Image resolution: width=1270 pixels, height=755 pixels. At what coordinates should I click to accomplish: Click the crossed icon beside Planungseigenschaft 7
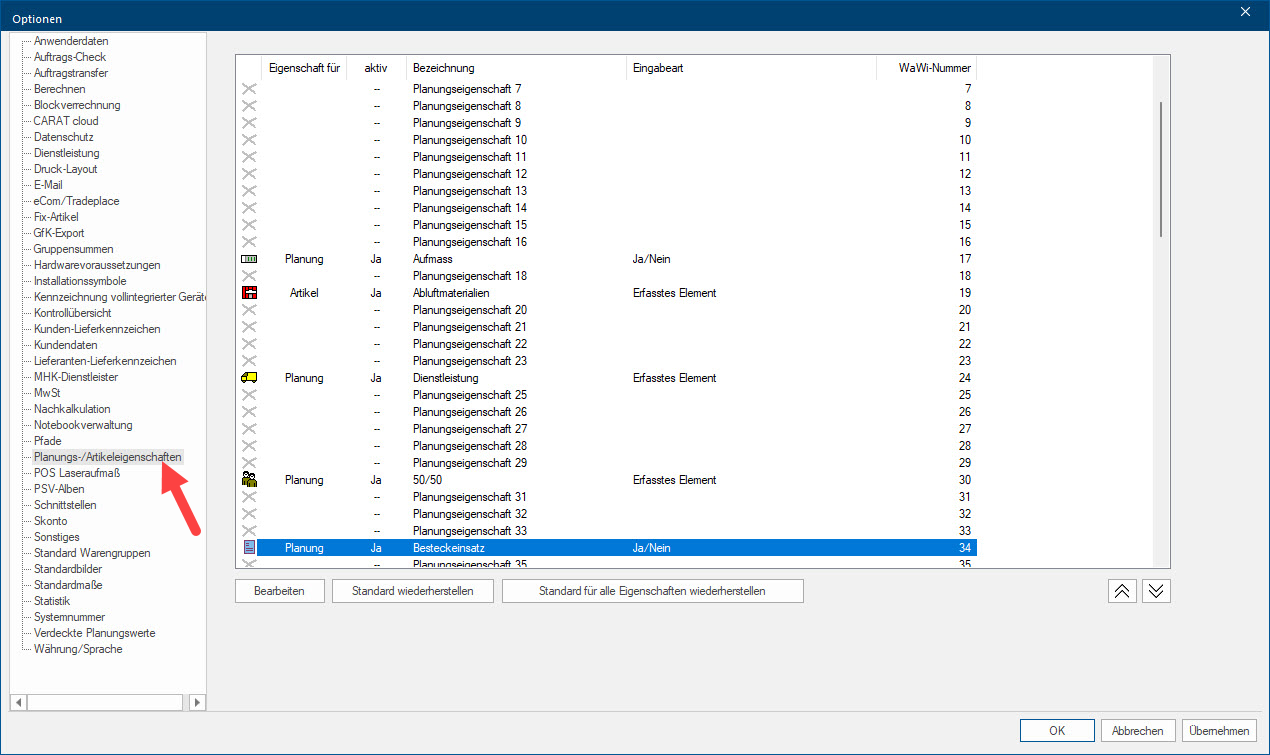249,89
